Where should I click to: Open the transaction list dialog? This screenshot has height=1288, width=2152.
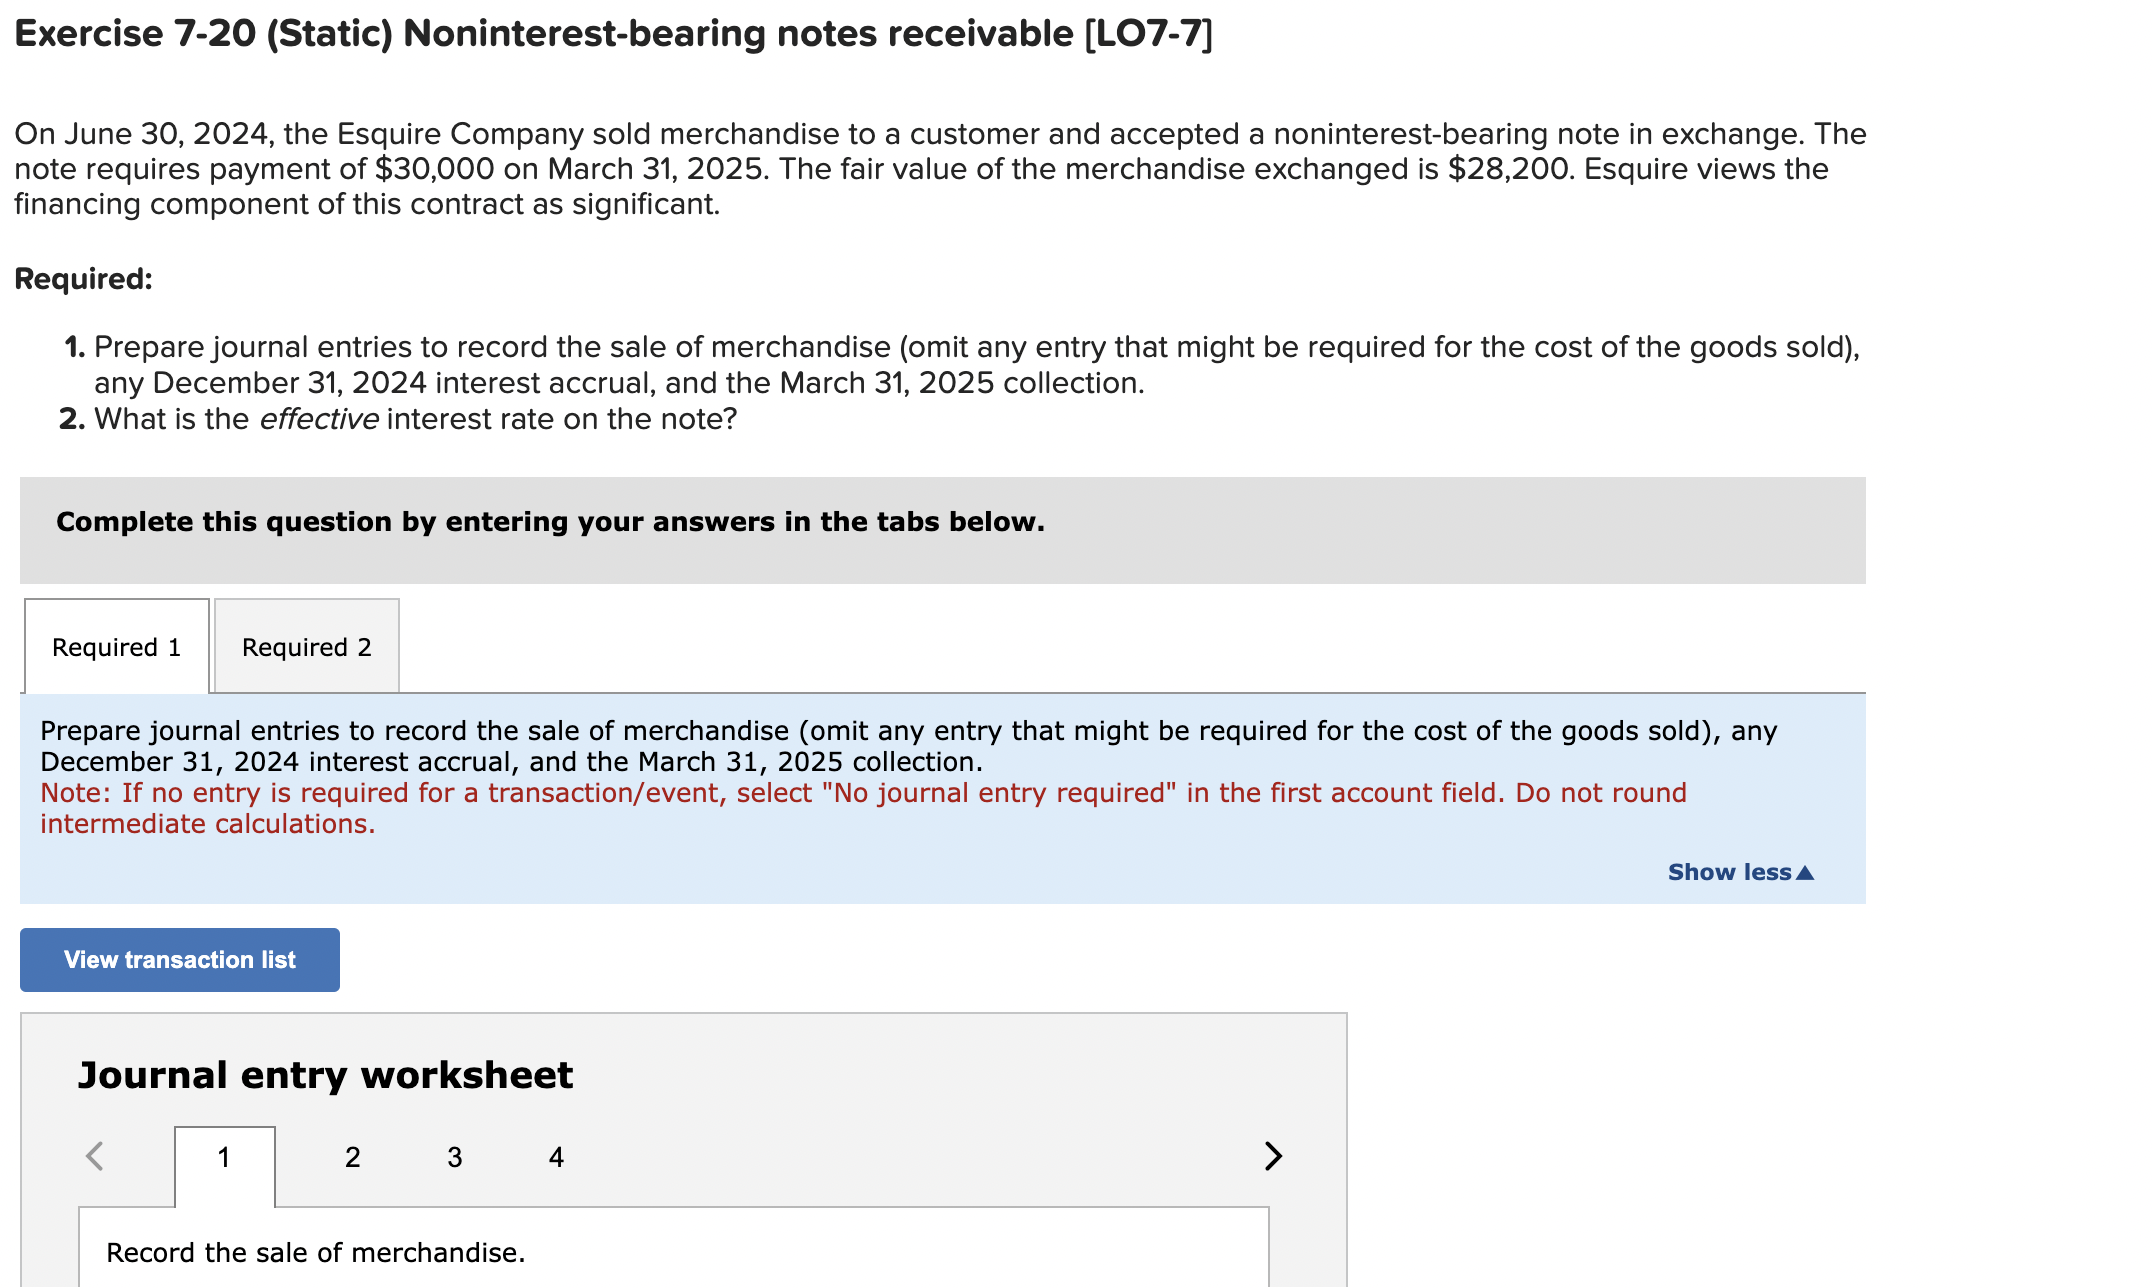179,959
